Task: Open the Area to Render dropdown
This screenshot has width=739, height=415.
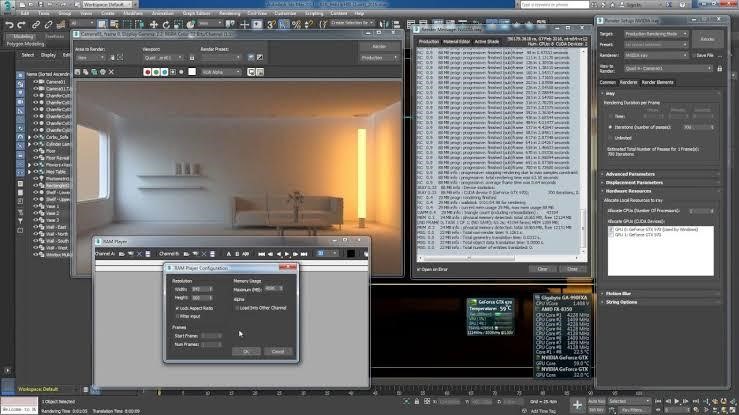Action: (x=90, y=57)
